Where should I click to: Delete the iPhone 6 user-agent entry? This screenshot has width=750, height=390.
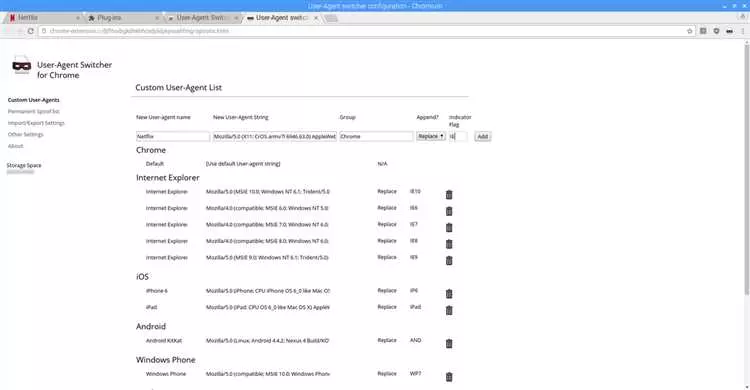449,294
